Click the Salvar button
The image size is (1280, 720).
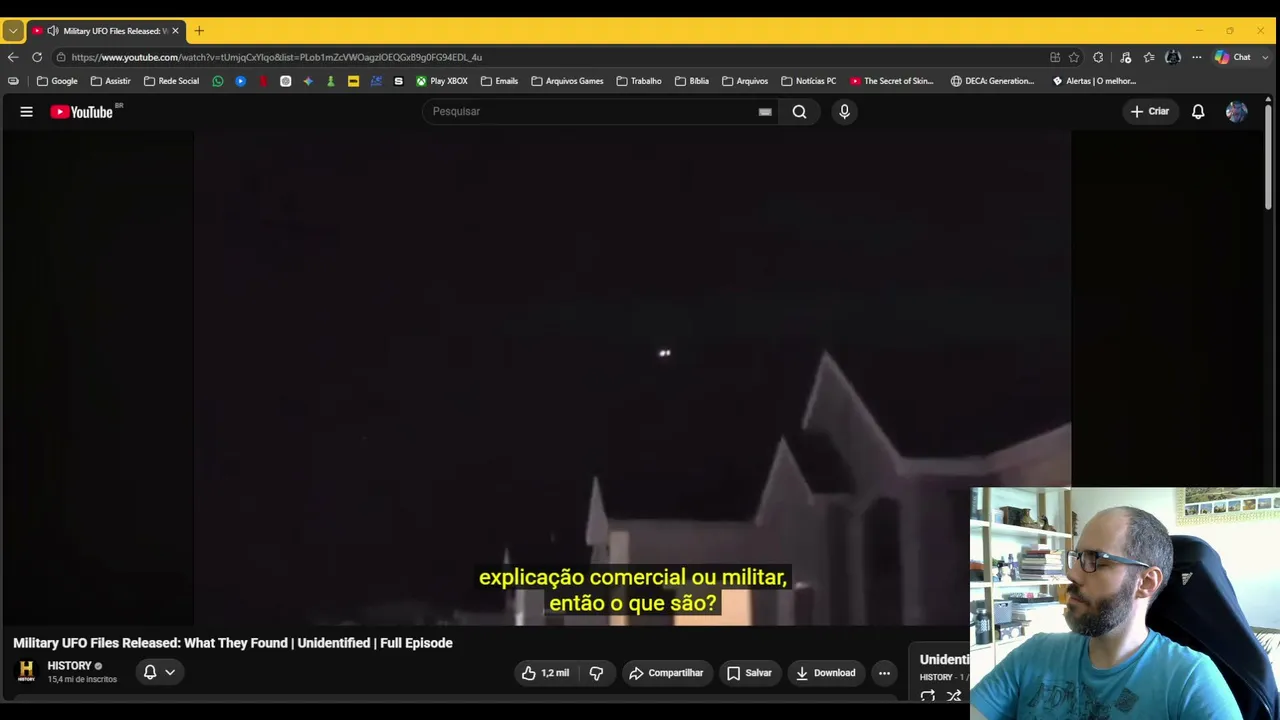click(x=749, y=673)
